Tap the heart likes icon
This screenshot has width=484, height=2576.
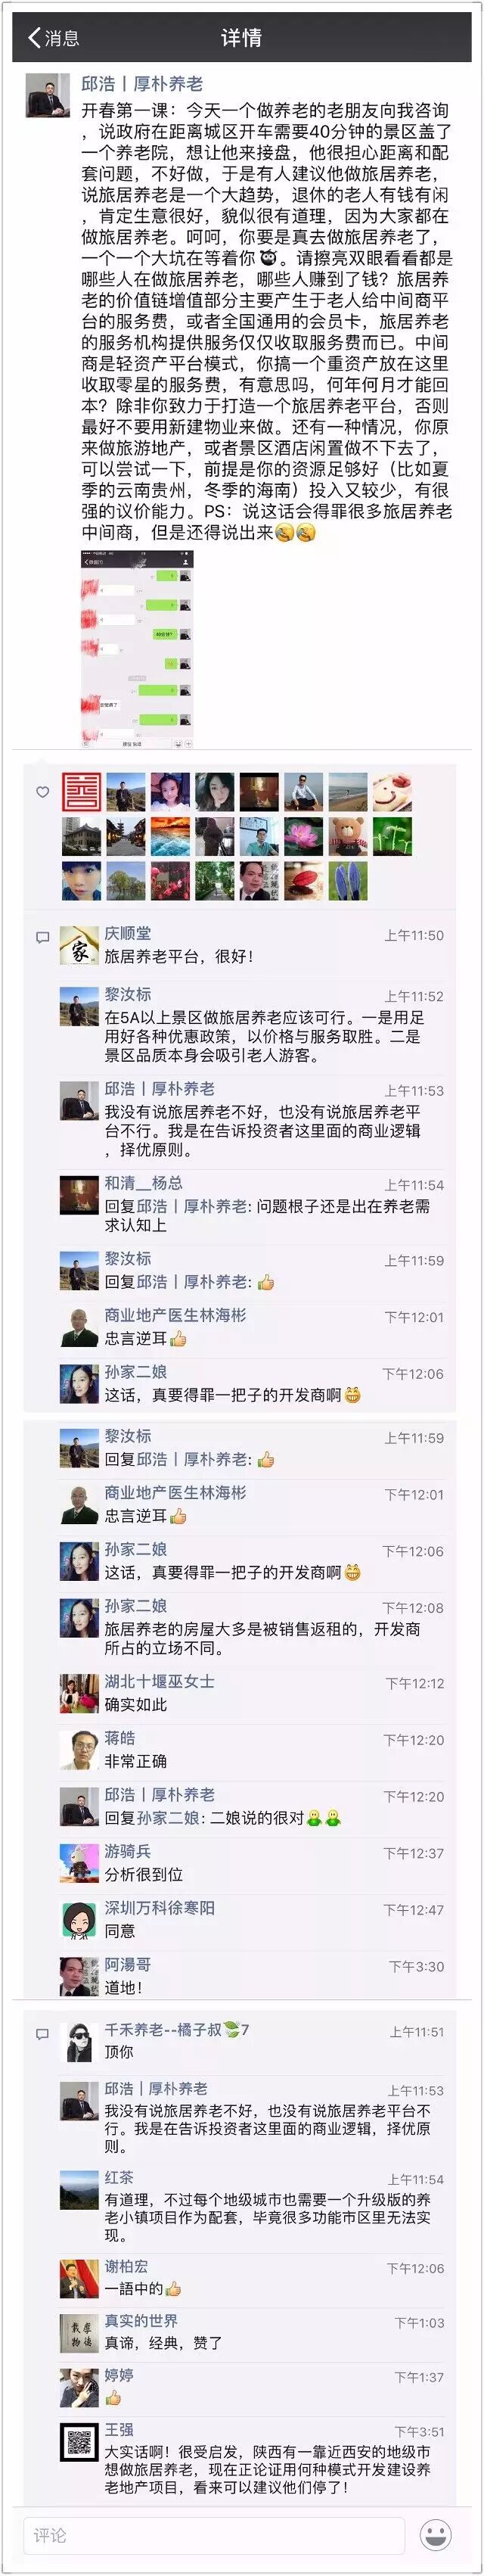[42, 792]
